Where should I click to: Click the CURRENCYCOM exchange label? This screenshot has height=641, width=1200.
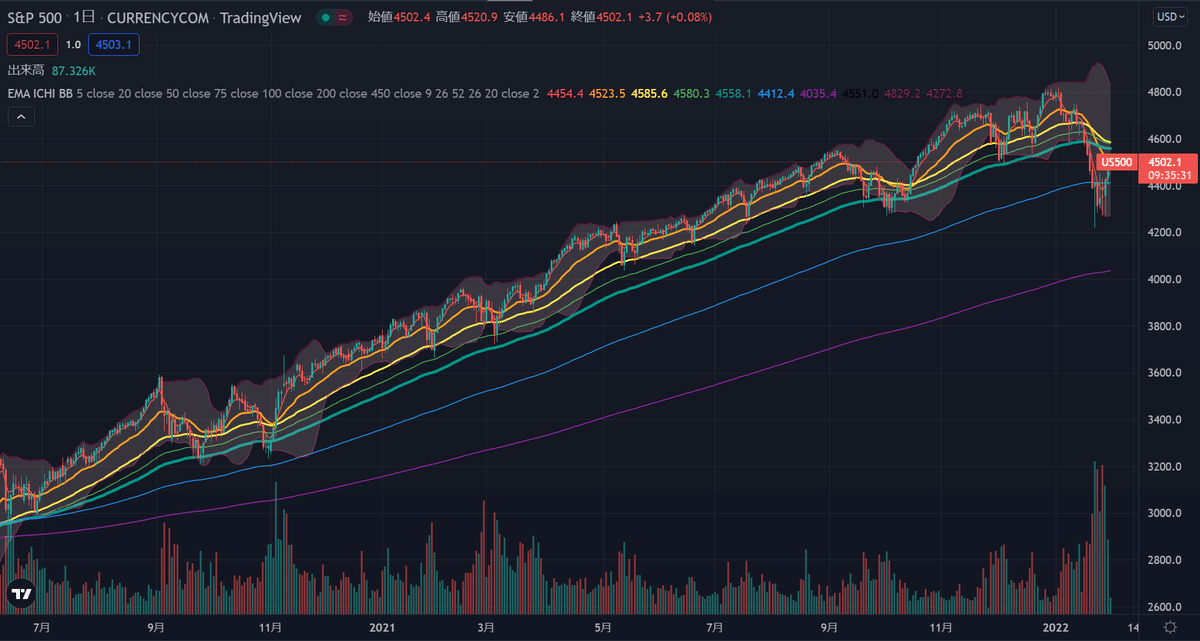pos(157,17)
